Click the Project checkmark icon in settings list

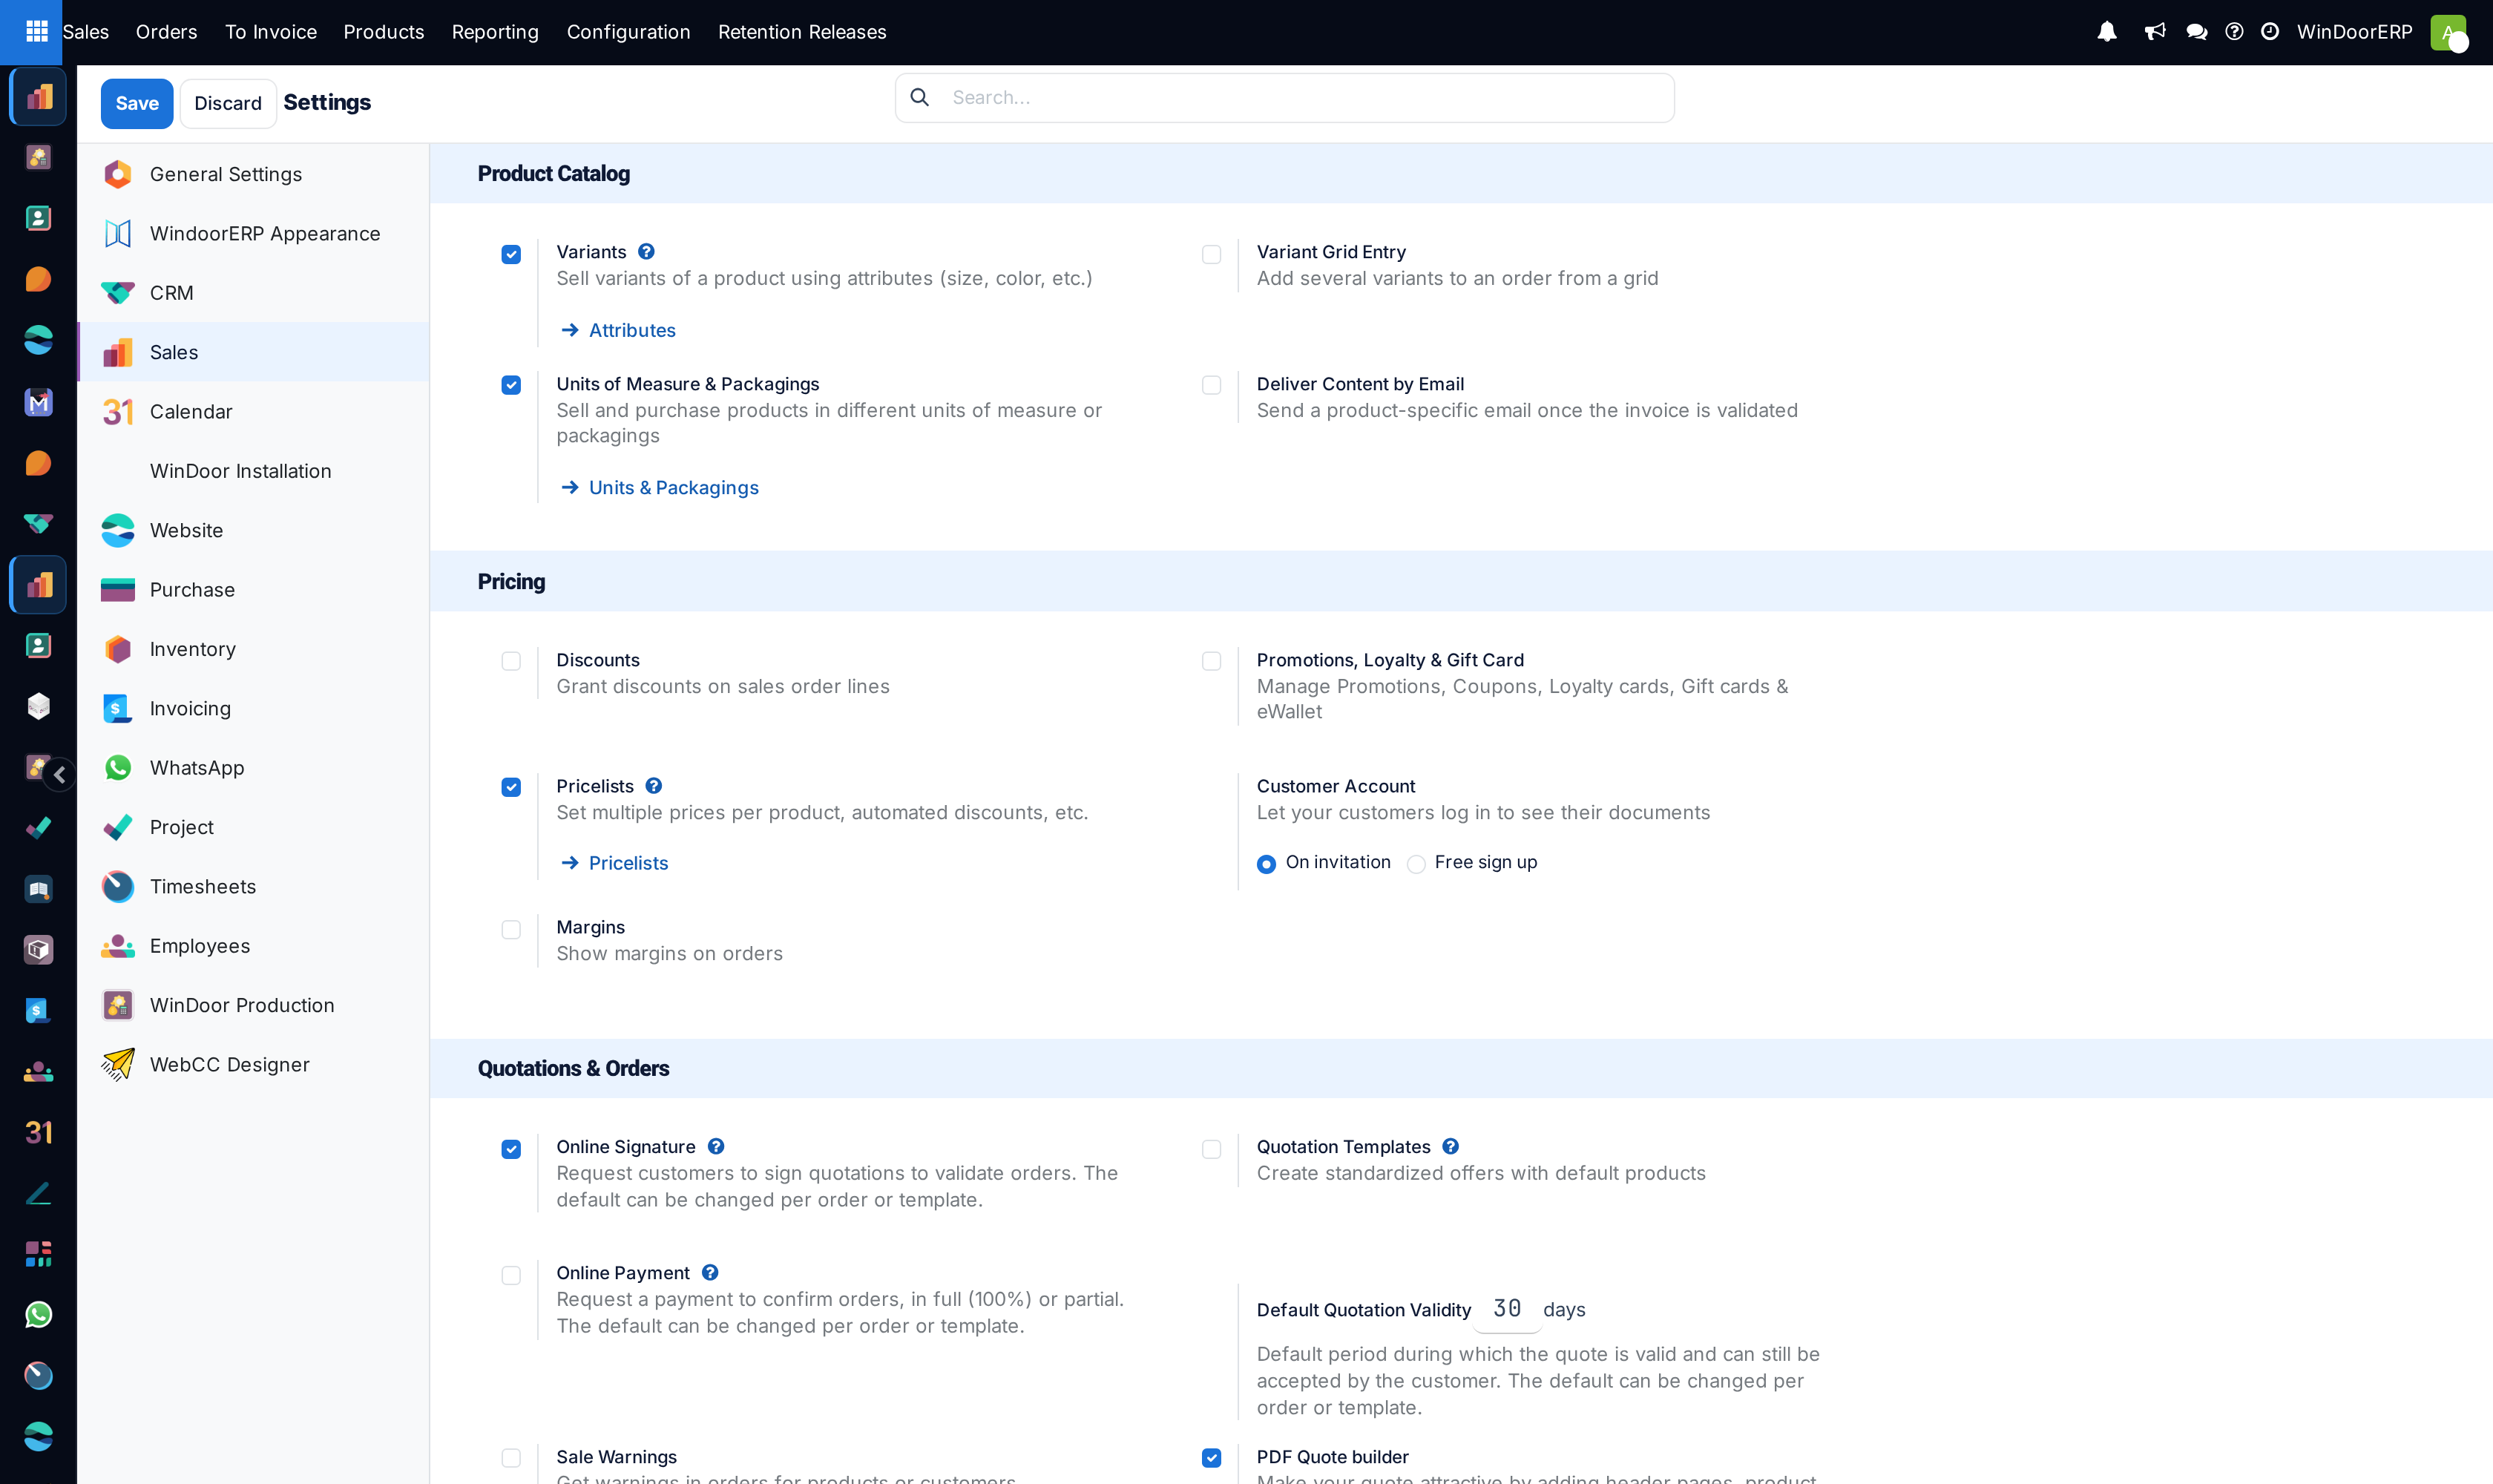click(118, 827)
